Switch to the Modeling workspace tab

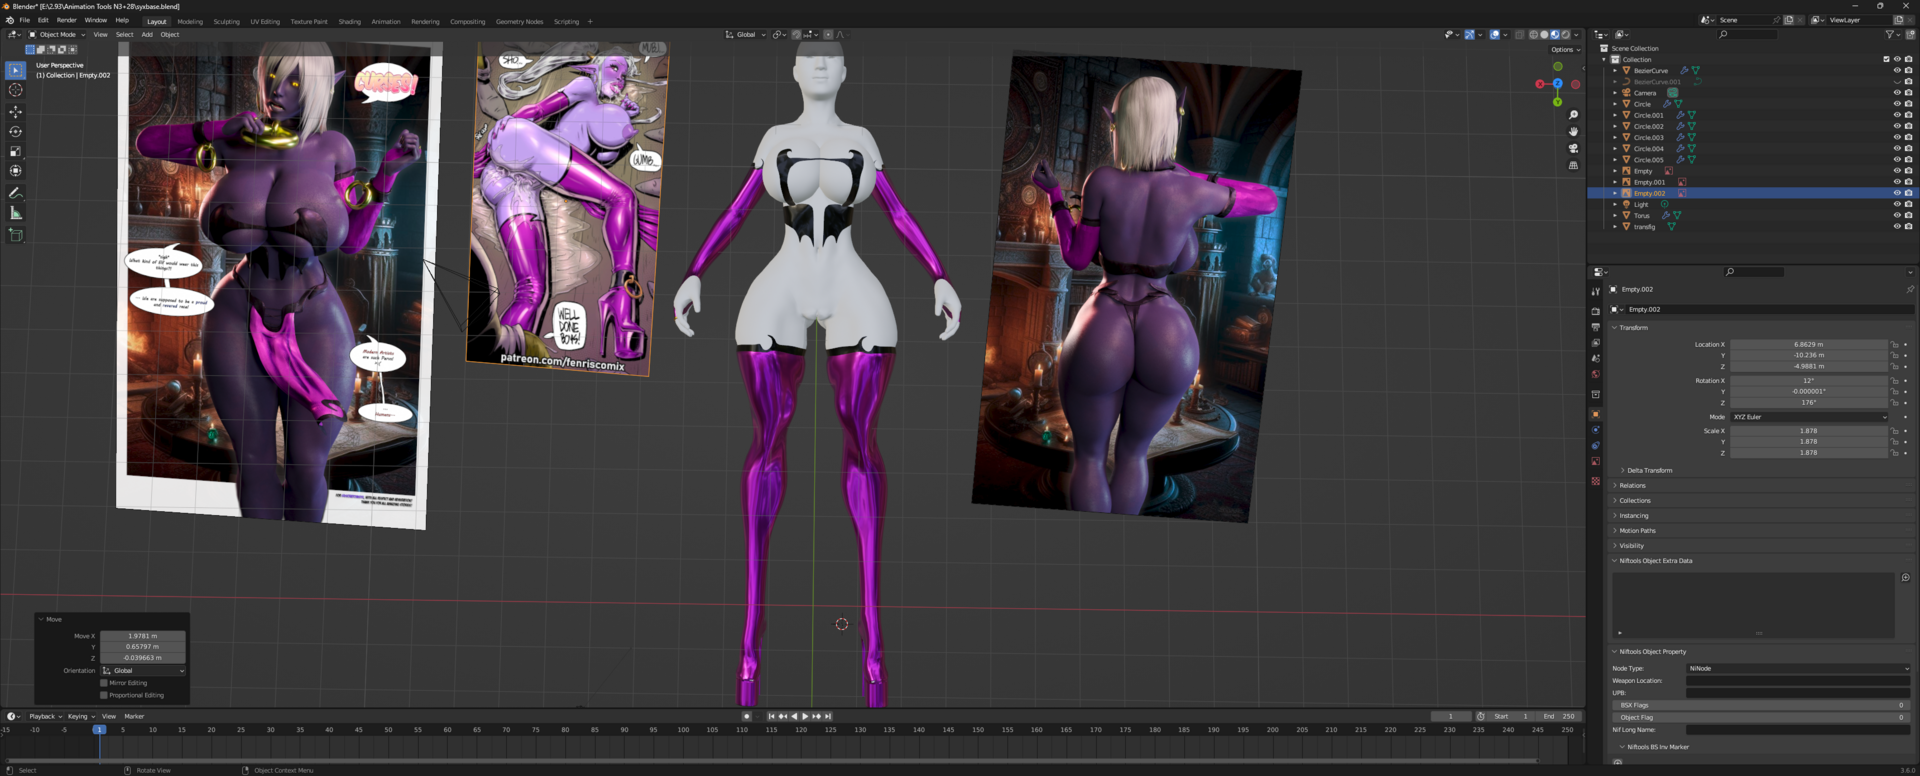pos(190,21)
